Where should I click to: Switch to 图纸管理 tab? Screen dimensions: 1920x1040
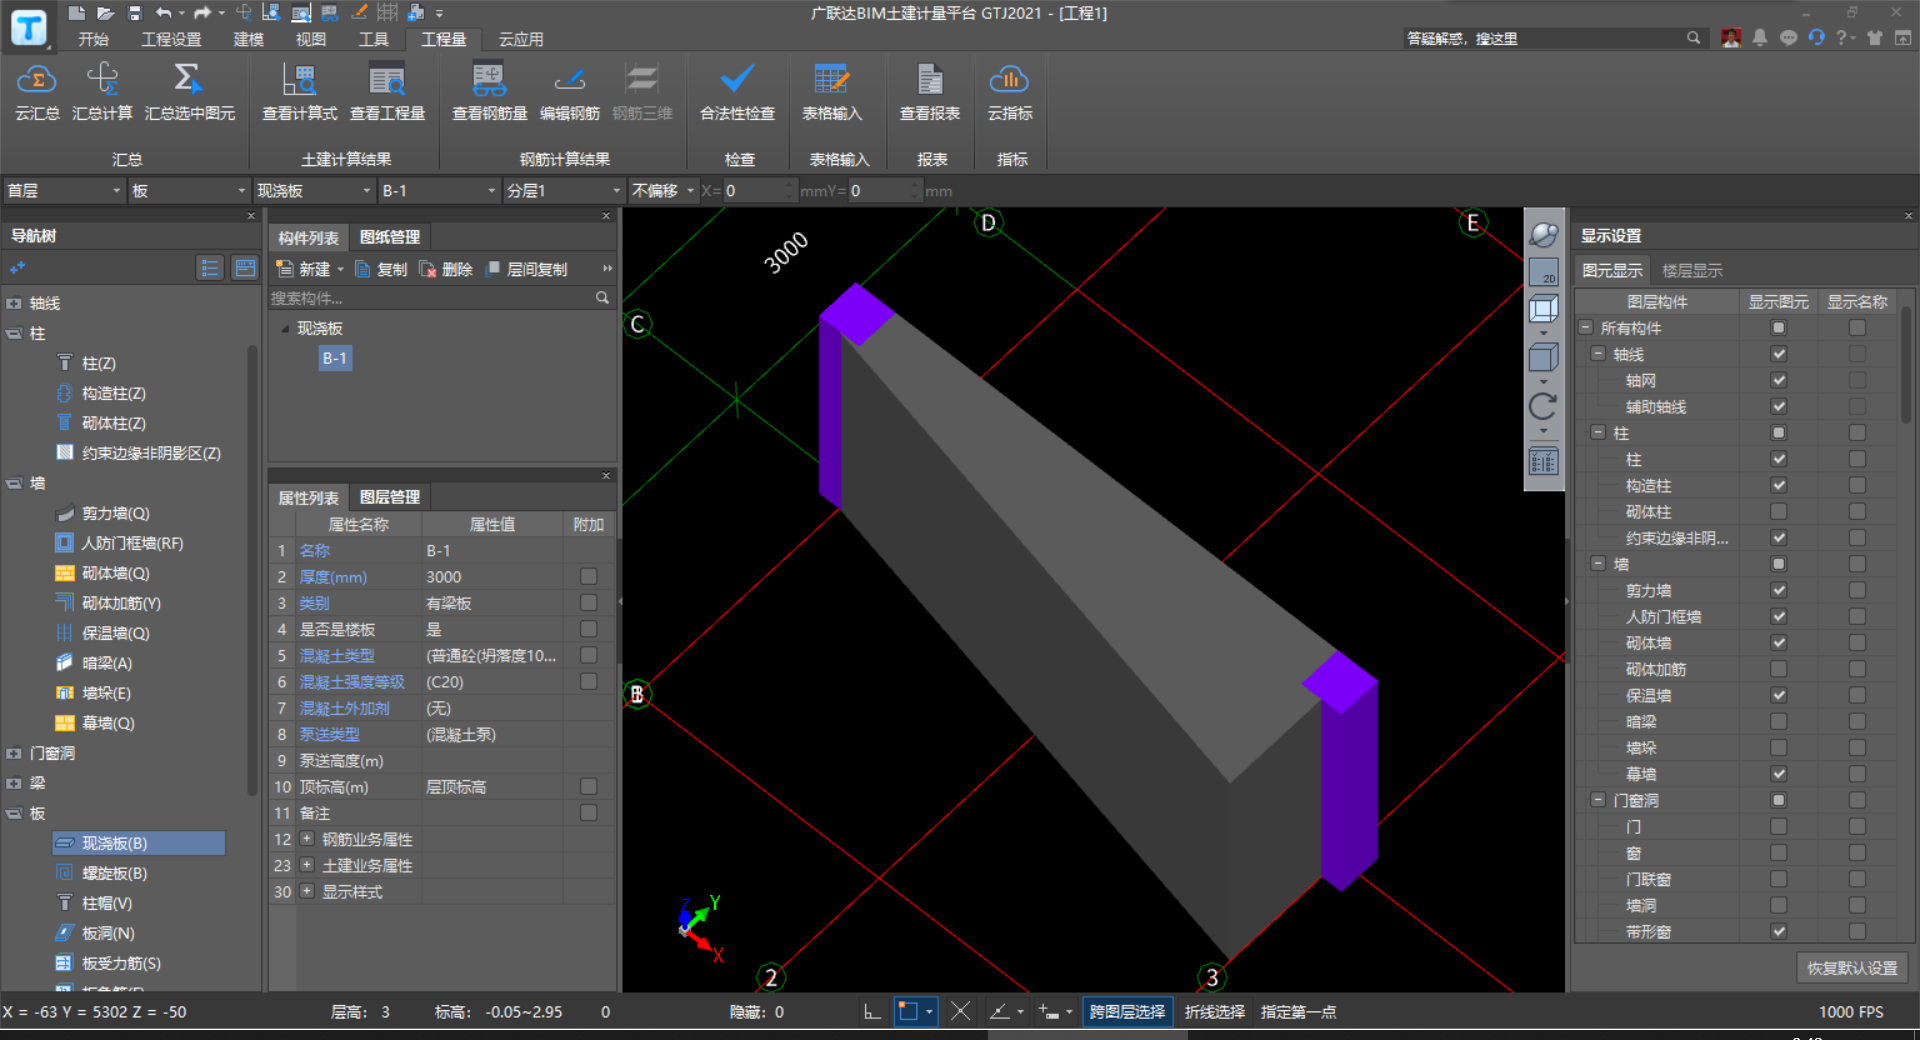[x=390, y=237]
